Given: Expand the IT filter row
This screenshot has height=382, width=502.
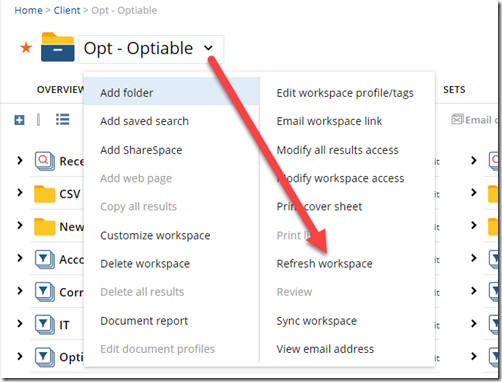Looking at the screenshot, I should 20,323.
